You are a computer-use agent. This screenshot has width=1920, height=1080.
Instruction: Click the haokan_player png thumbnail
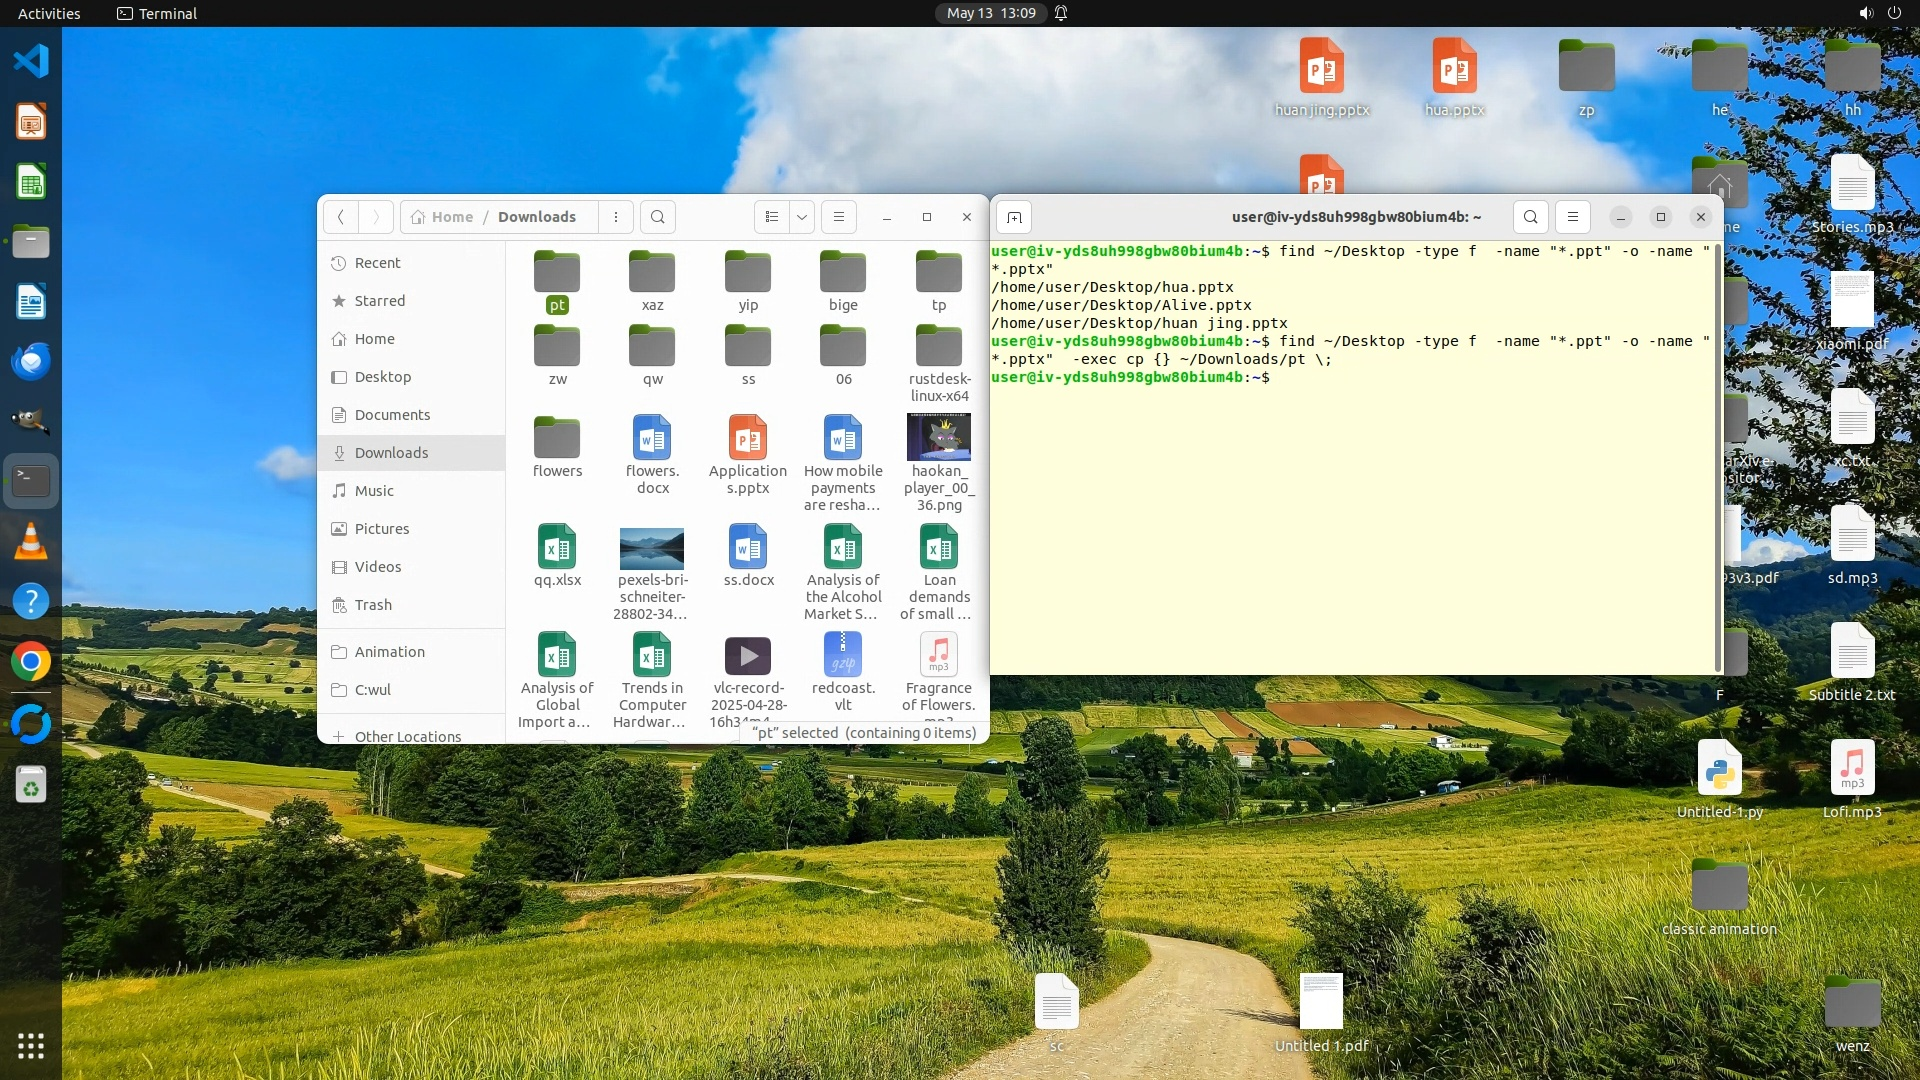(x=938, y=437)
